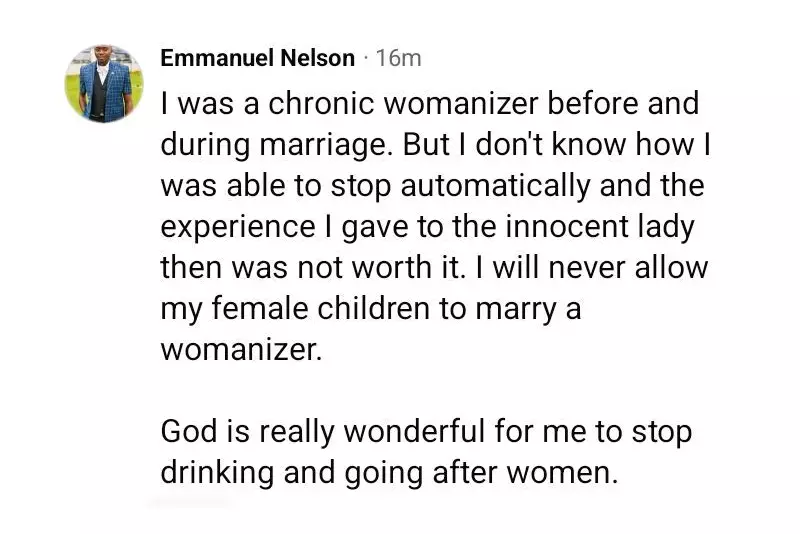Click the first line starting "I was a chronic"
This screenshot has height=534, width=800.
(428, 104)
